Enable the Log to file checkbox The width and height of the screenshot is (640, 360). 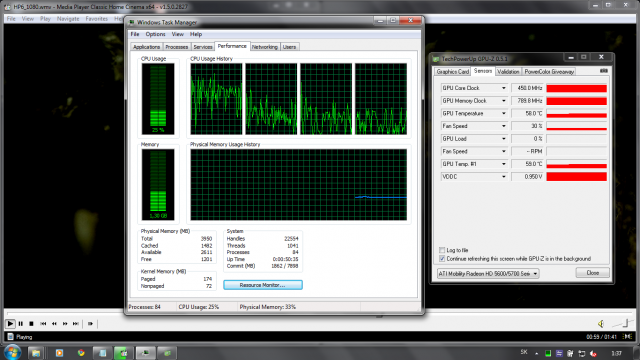pyautogui.click(x=442, y=250)
